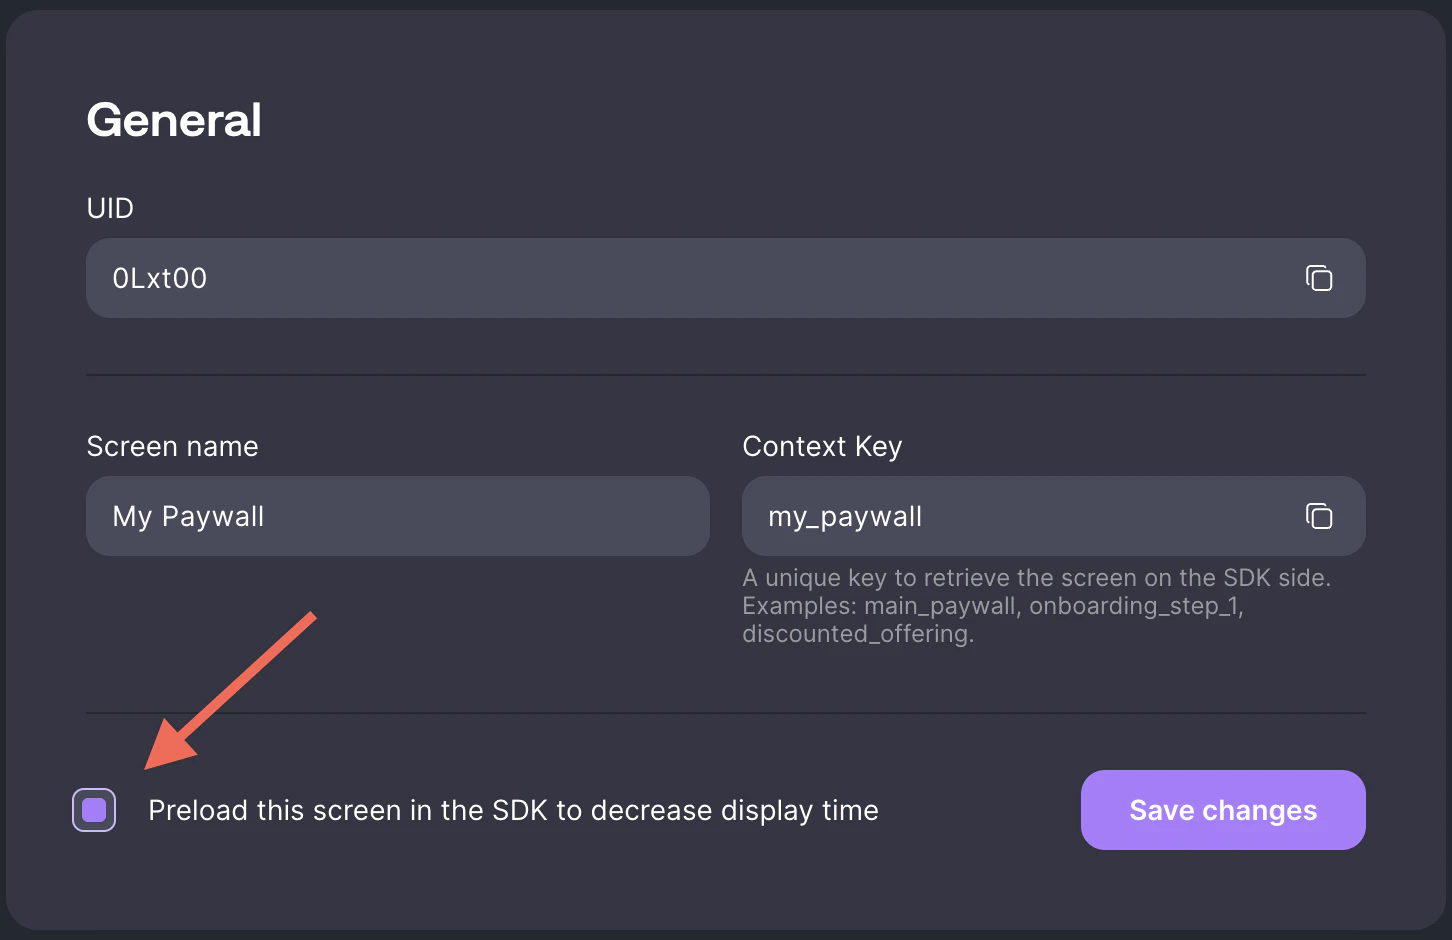Click the divider line above Save changes
This screenshot has width=1452, height=940.
point(725,713)
